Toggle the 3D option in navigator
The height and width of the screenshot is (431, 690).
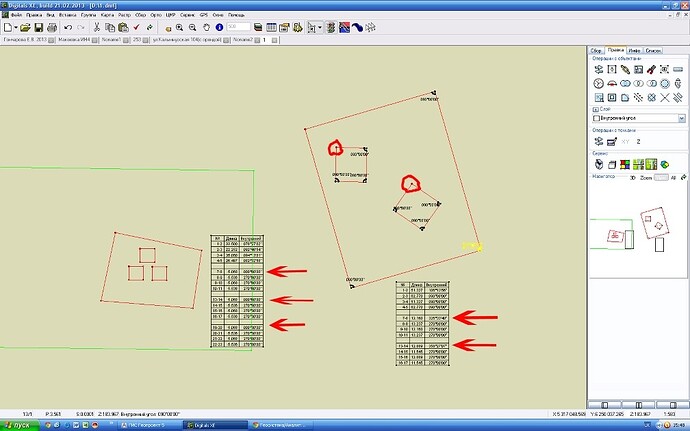click(x=633, y=178)
